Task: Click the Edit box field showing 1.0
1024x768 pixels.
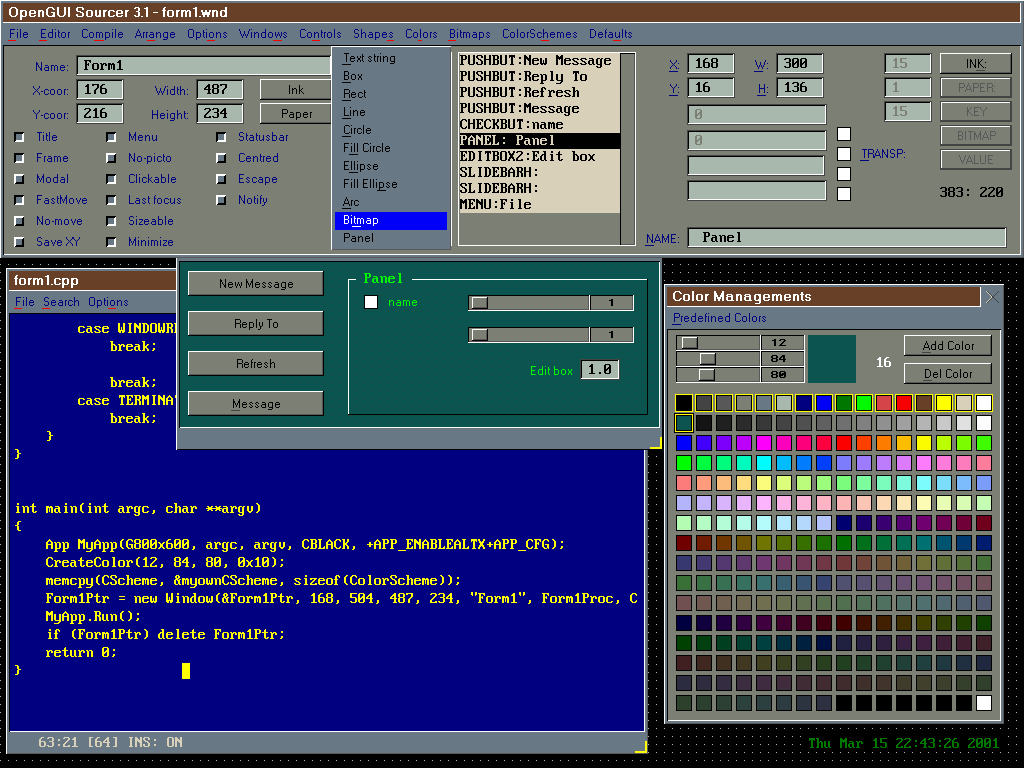Action: pos(600,370)
